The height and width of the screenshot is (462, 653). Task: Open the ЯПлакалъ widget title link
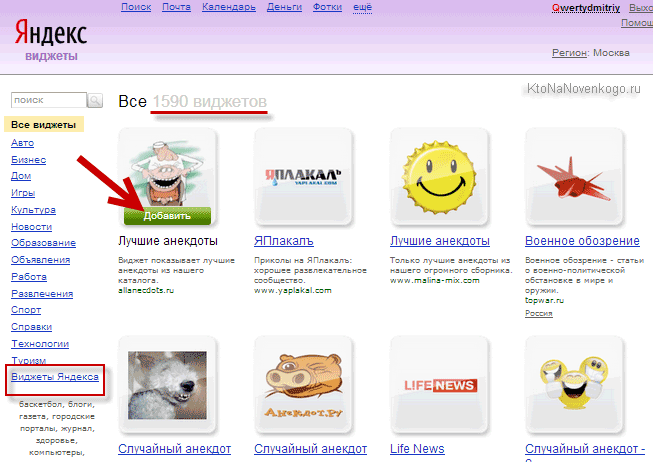(284, 241)
